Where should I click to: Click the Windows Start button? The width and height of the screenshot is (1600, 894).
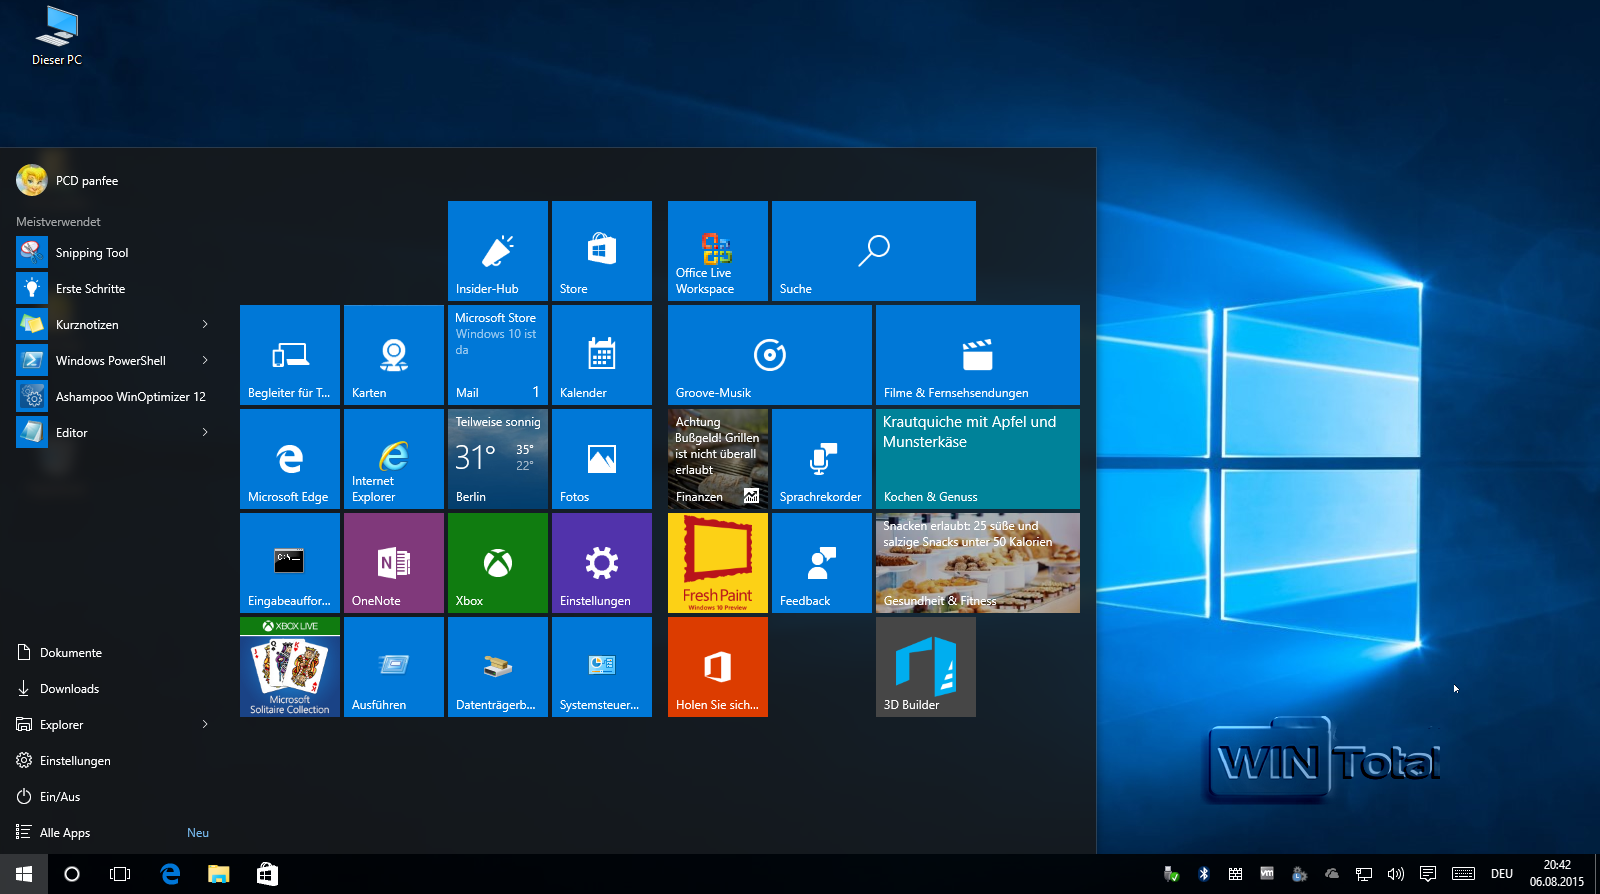[x=24, y=874]
